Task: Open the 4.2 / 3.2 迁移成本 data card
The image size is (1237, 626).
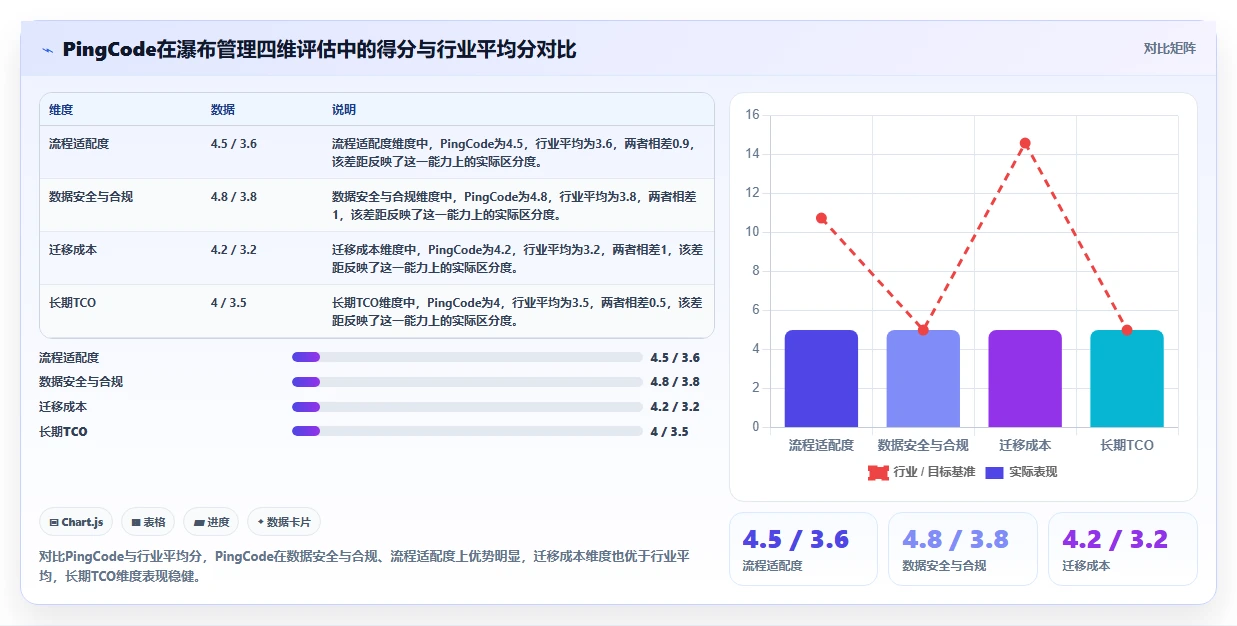Action: tap(1123, 549)
